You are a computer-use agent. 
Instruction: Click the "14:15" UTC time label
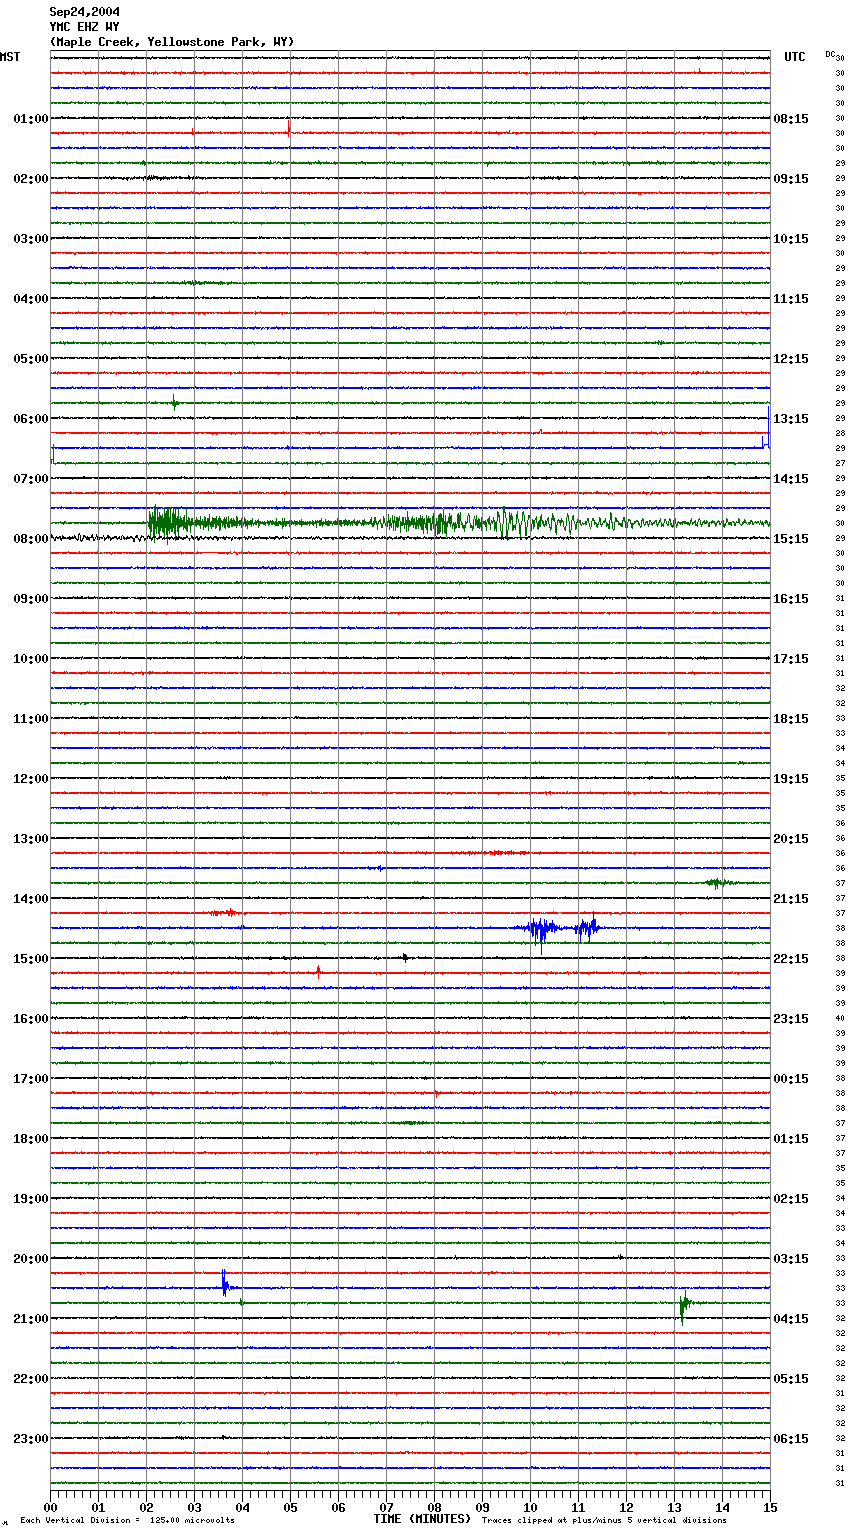[x=791, y=479]
